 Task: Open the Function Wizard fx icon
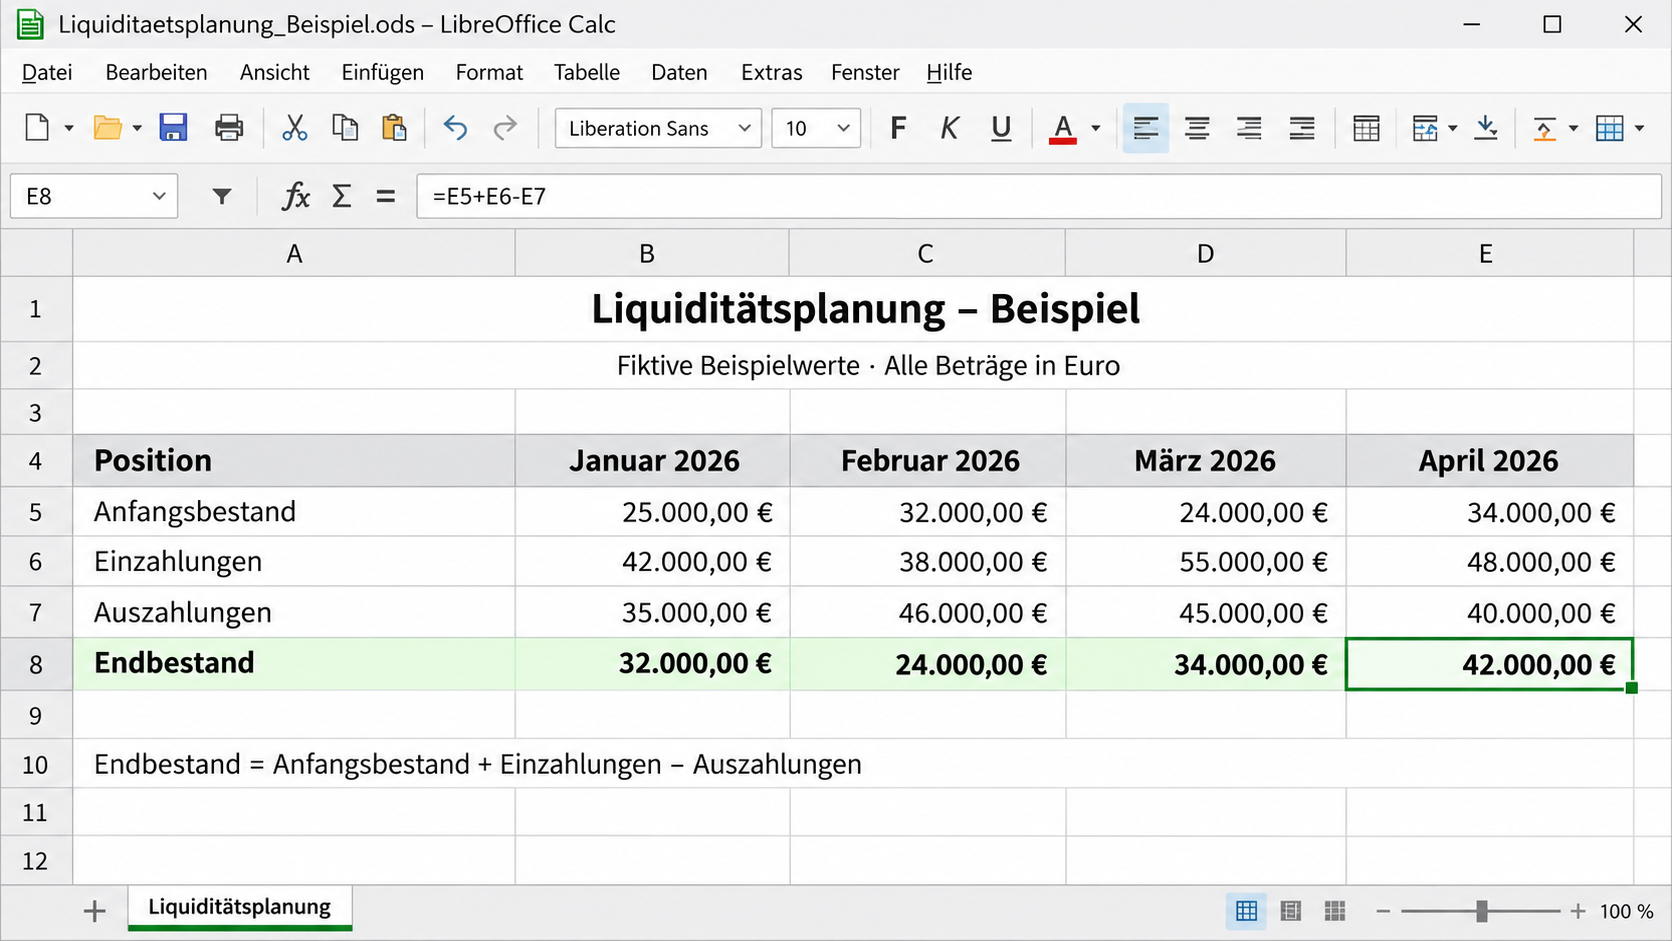pyautogui.click(x=295, y=196)
